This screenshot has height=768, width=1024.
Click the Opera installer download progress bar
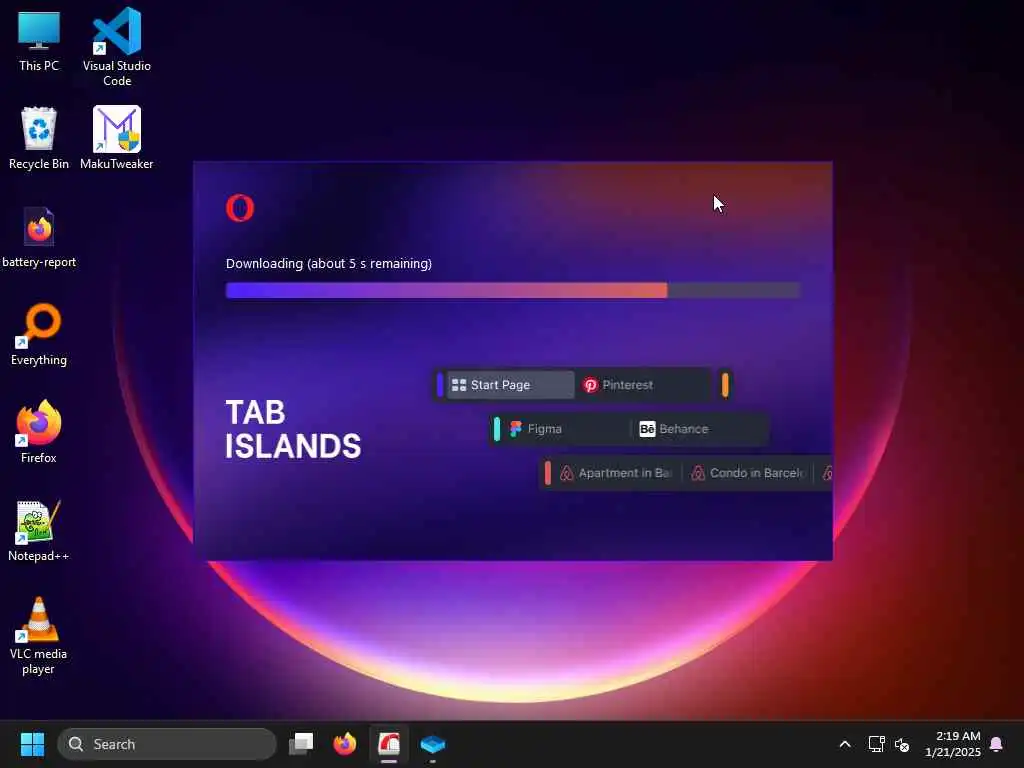[513, 290]
